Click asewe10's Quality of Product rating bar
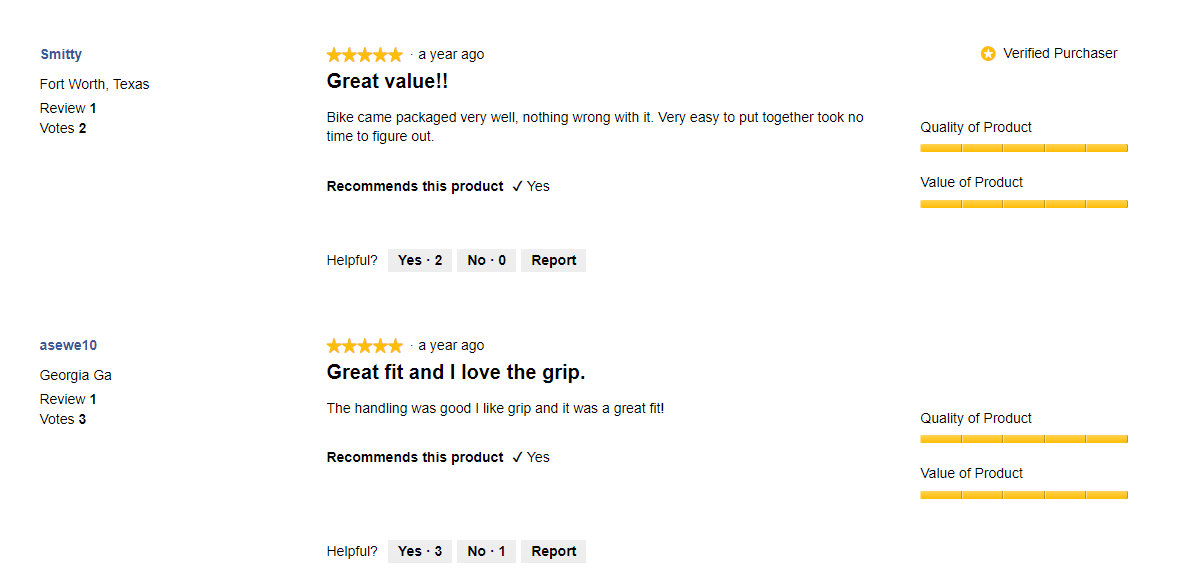 [1024, 439]
